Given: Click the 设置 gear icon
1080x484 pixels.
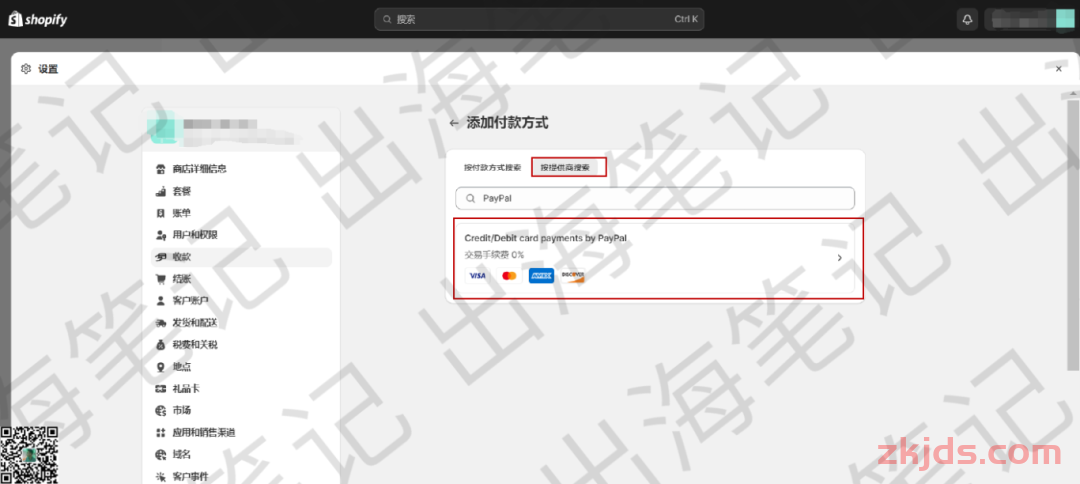Looking at the screenshot, I should coord(26,69).
